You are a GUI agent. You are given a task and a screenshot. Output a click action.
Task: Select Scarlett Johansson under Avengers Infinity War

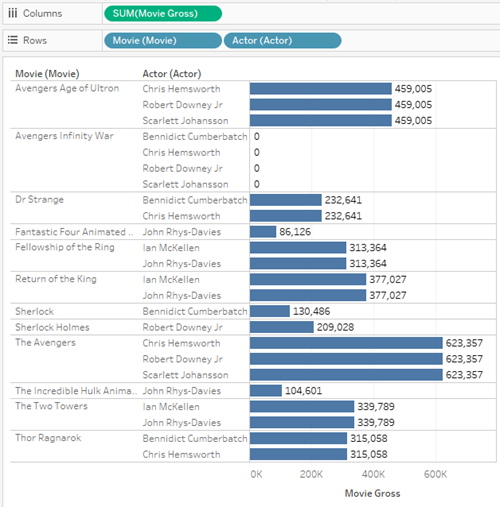tap(185, 184)
